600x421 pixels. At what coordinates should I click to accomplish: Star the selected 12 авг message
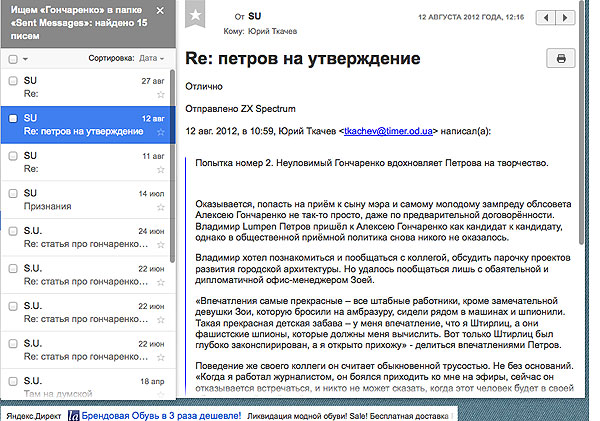[x=160, y=132]
